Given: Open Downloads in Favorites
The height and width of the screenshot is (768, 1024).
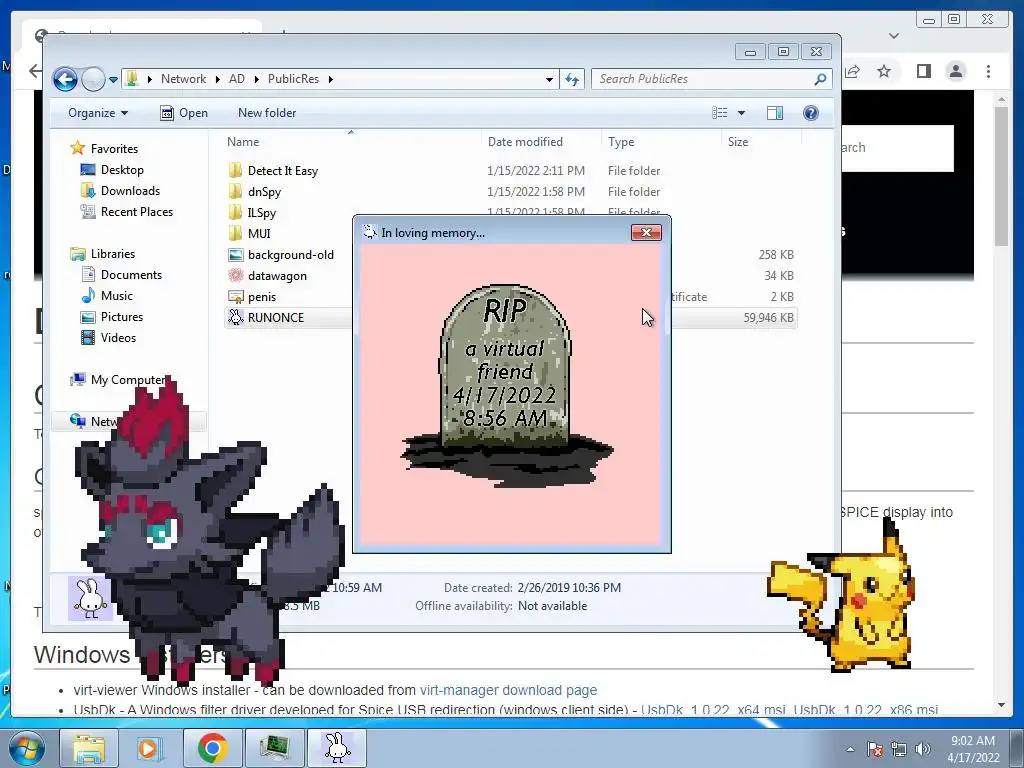Looking at the screenshot, I should click(x=130, y=191).
